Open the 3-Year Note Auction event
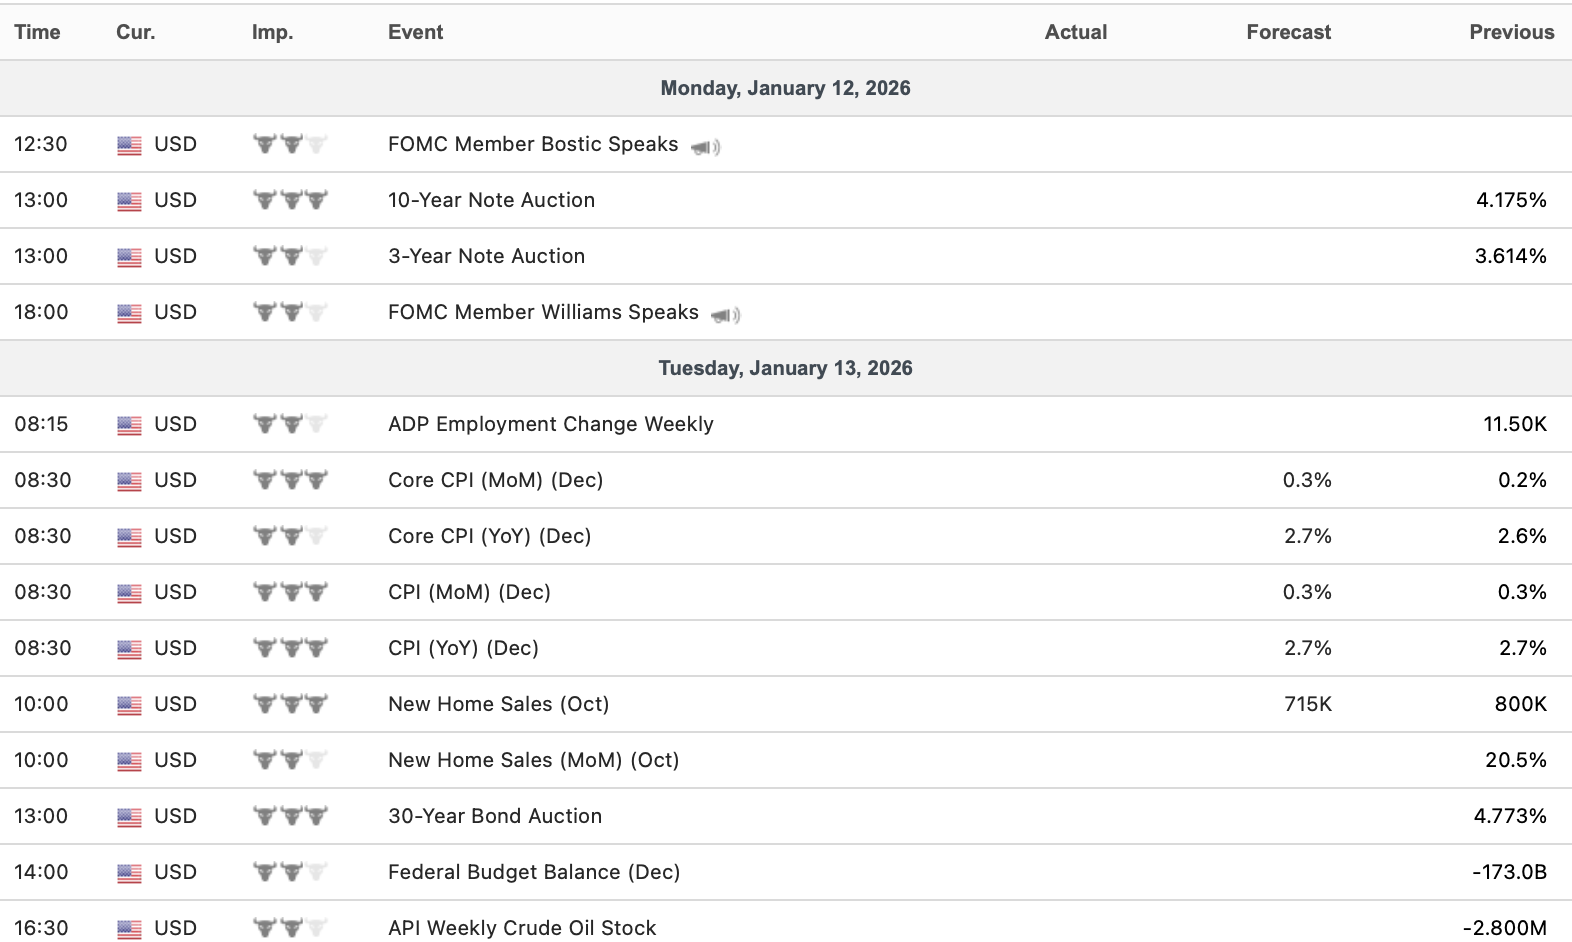1572x942 pixels. tap(486, 256)
